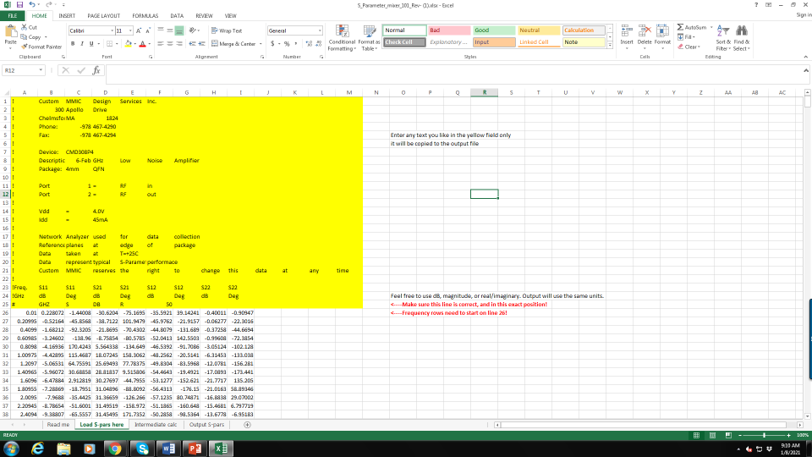Apply the Calculation cell style
Screen dimensions: 812x457
tap(584, 30)
